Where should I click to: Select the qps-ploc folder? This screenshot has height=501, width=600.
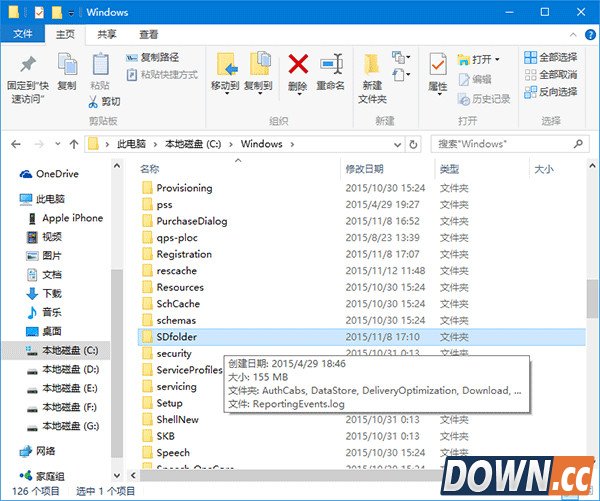click(170, 238)
